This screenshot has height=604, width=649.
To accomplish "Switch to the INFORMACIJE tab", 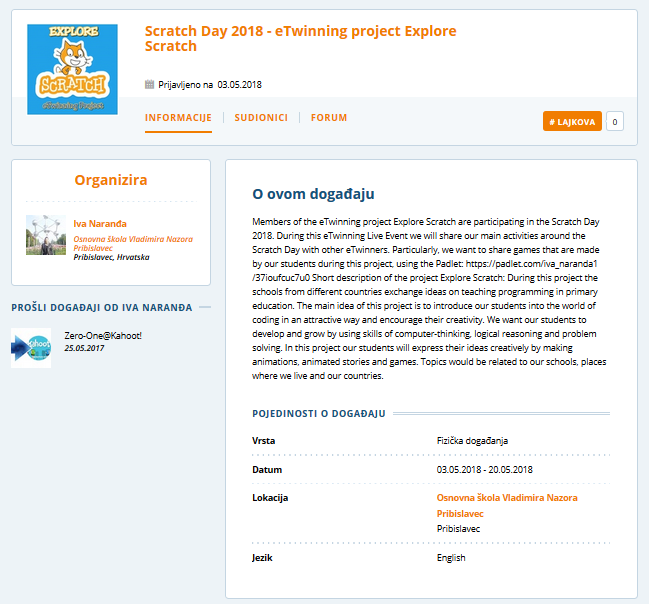I will [x=178, y=118].
